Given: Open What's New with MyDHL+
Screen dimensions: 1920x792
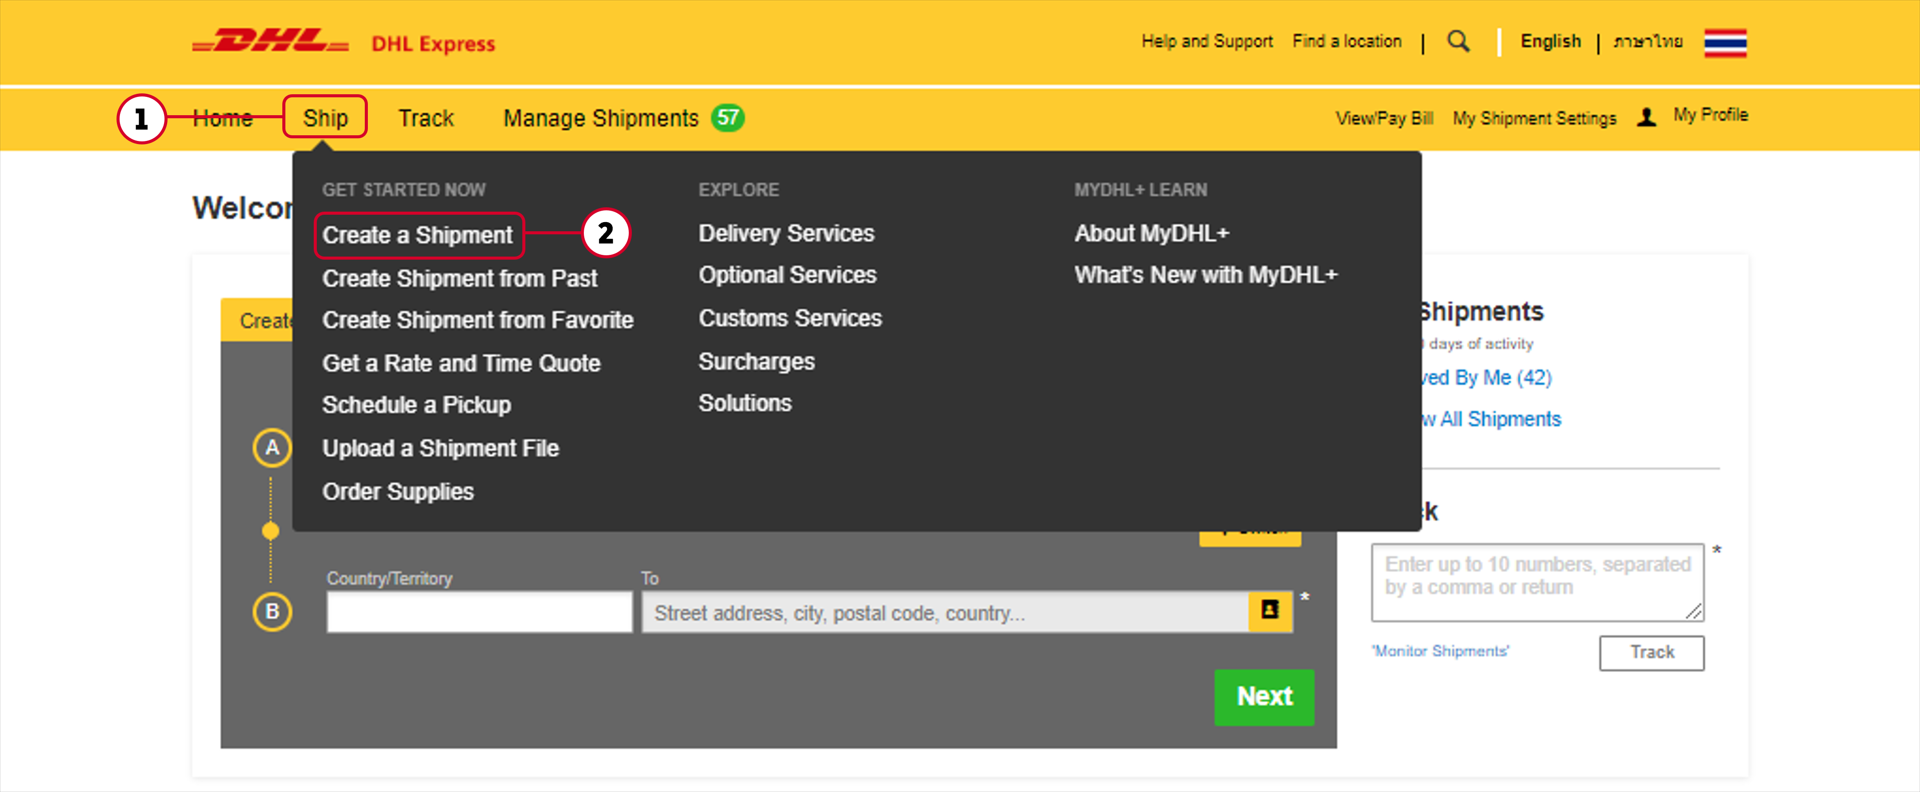Looking at the screenshot, I should tap(1206, 275).
